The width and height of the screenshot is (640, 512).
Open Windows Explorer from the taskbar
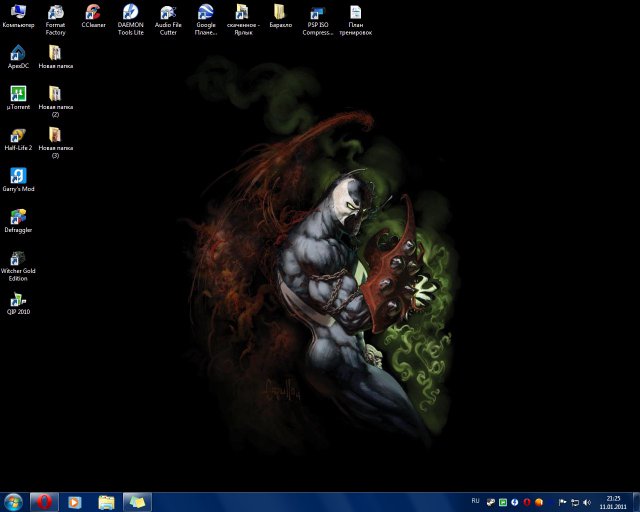[105, 501]
